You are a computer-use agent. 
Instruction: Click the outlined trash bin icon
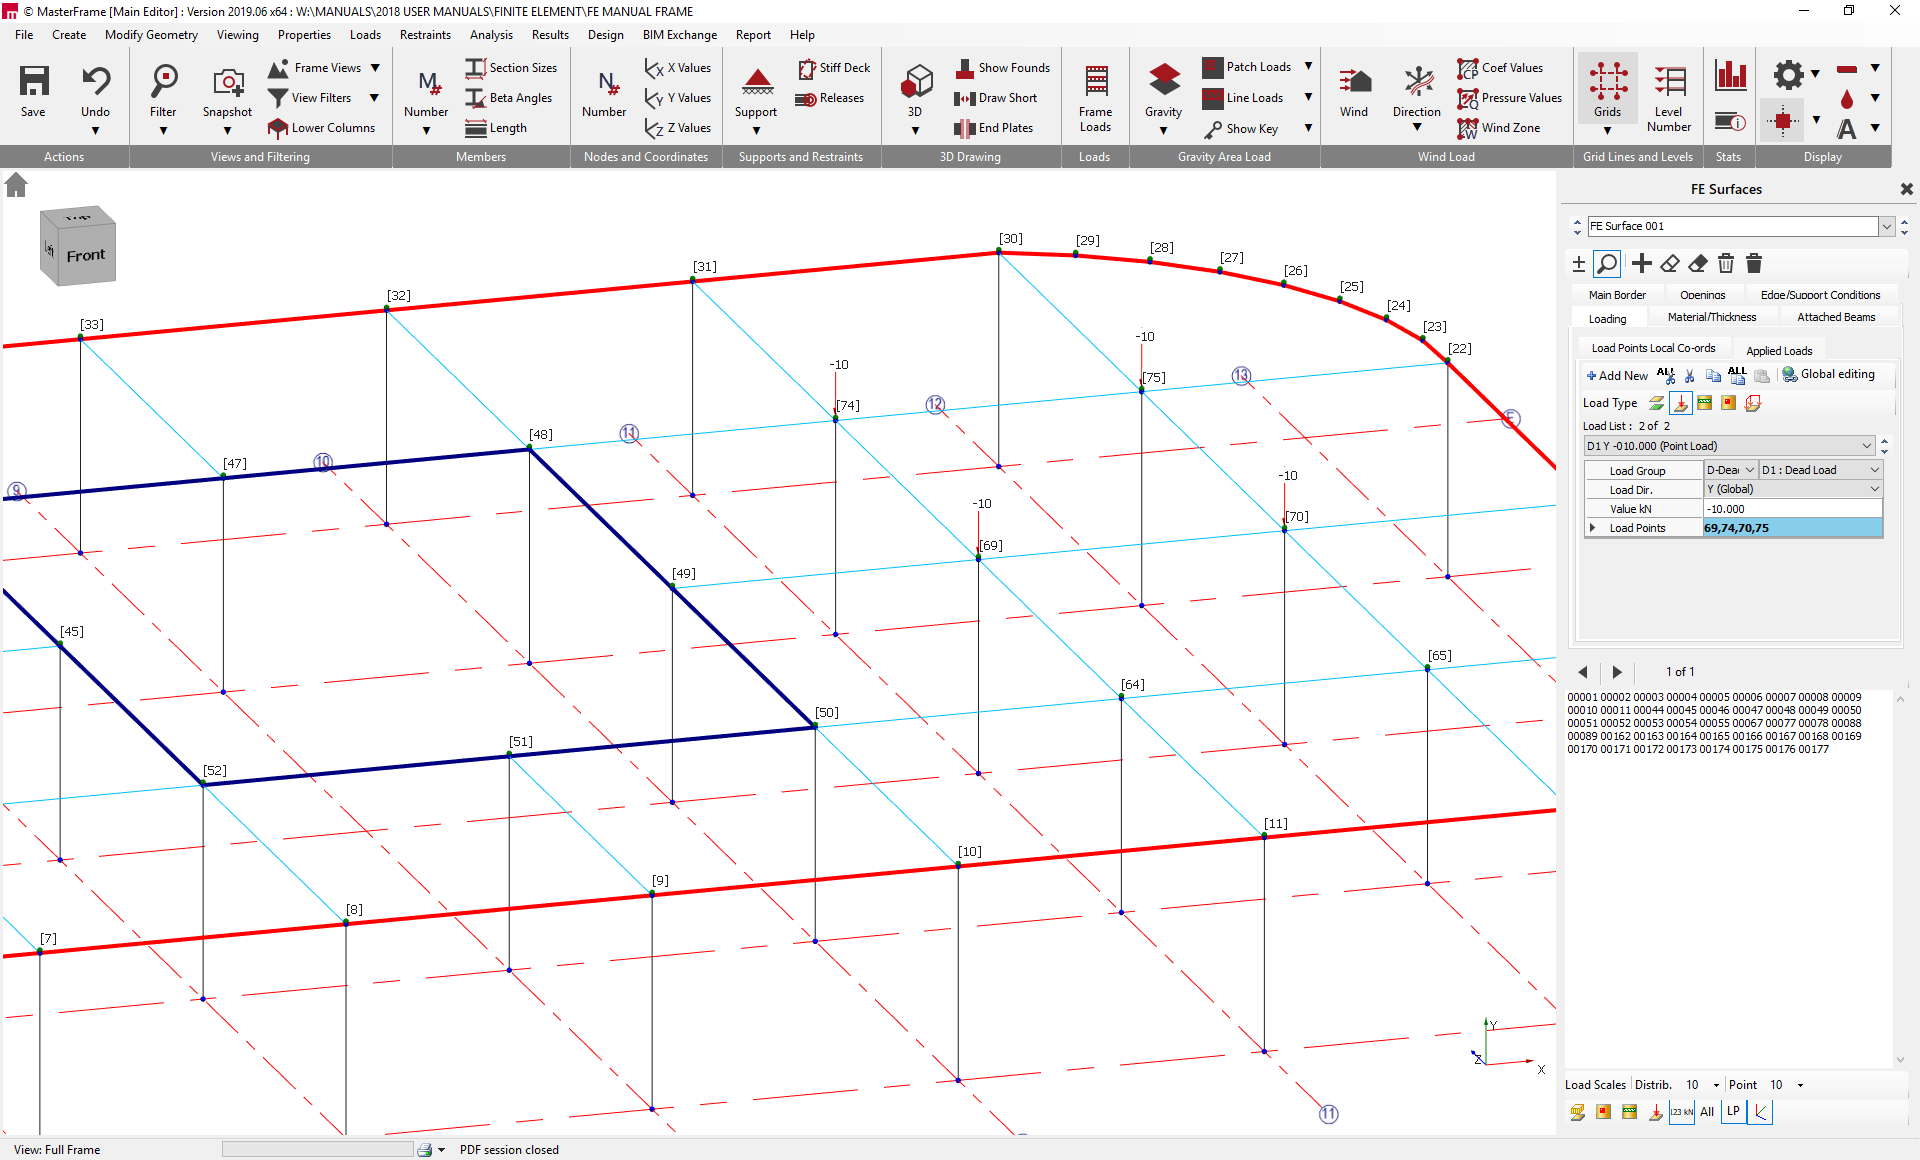(x=1725, y=263)
